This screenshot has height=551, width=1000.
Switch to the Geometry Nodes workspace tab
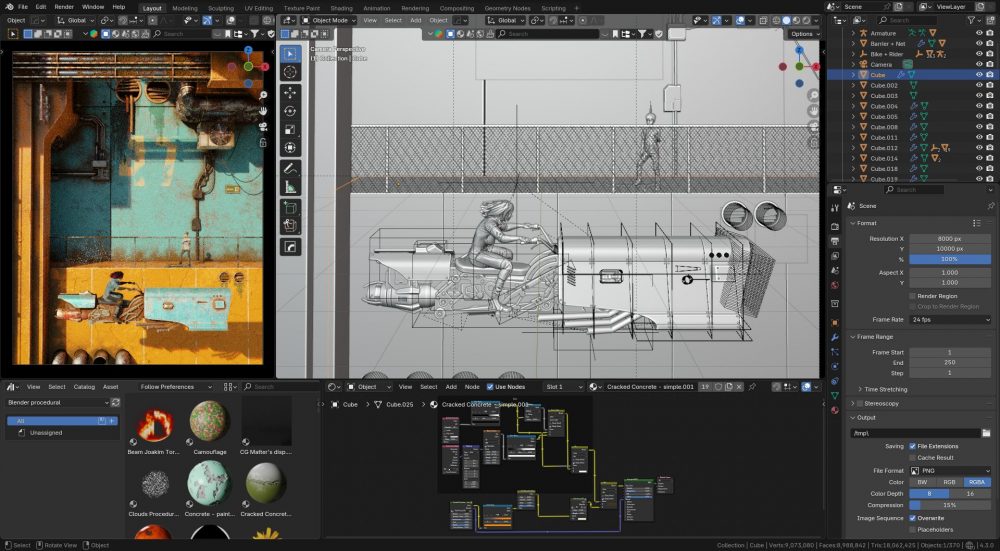point(508,8)
